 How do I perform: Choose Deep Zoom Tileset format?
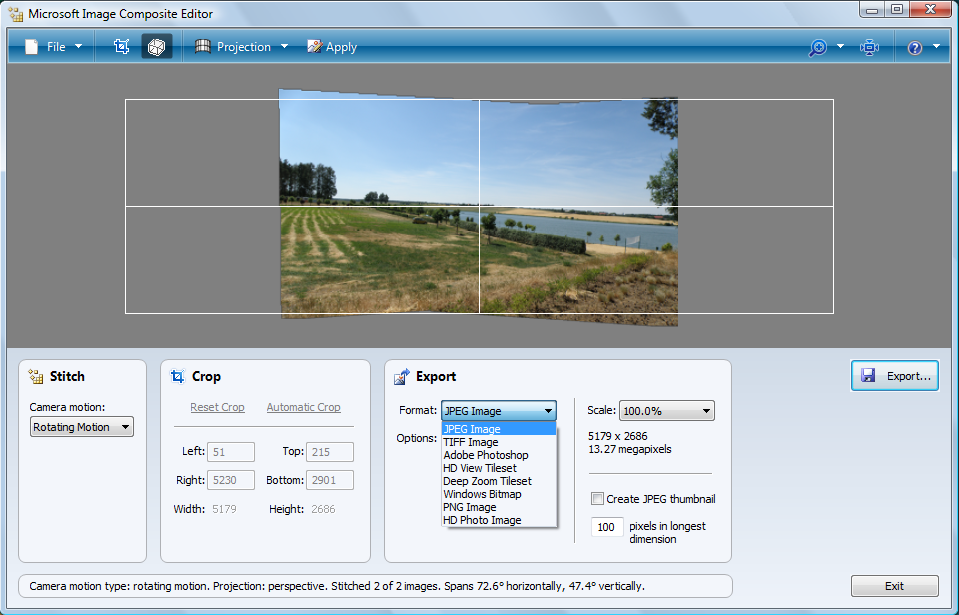pos(498,481)
